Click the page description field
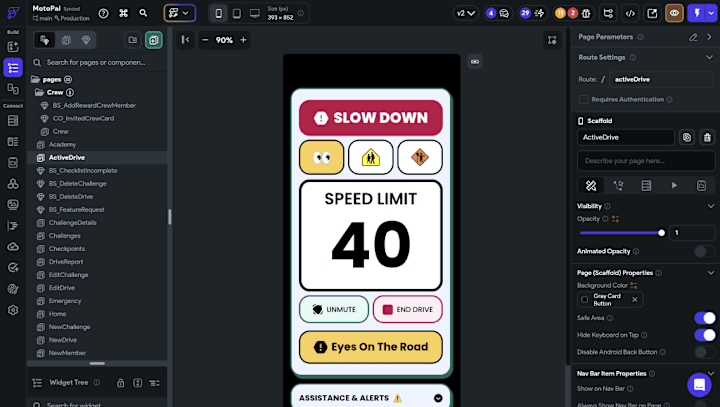This screenshot has height=407, width=720. pos(646,161)
